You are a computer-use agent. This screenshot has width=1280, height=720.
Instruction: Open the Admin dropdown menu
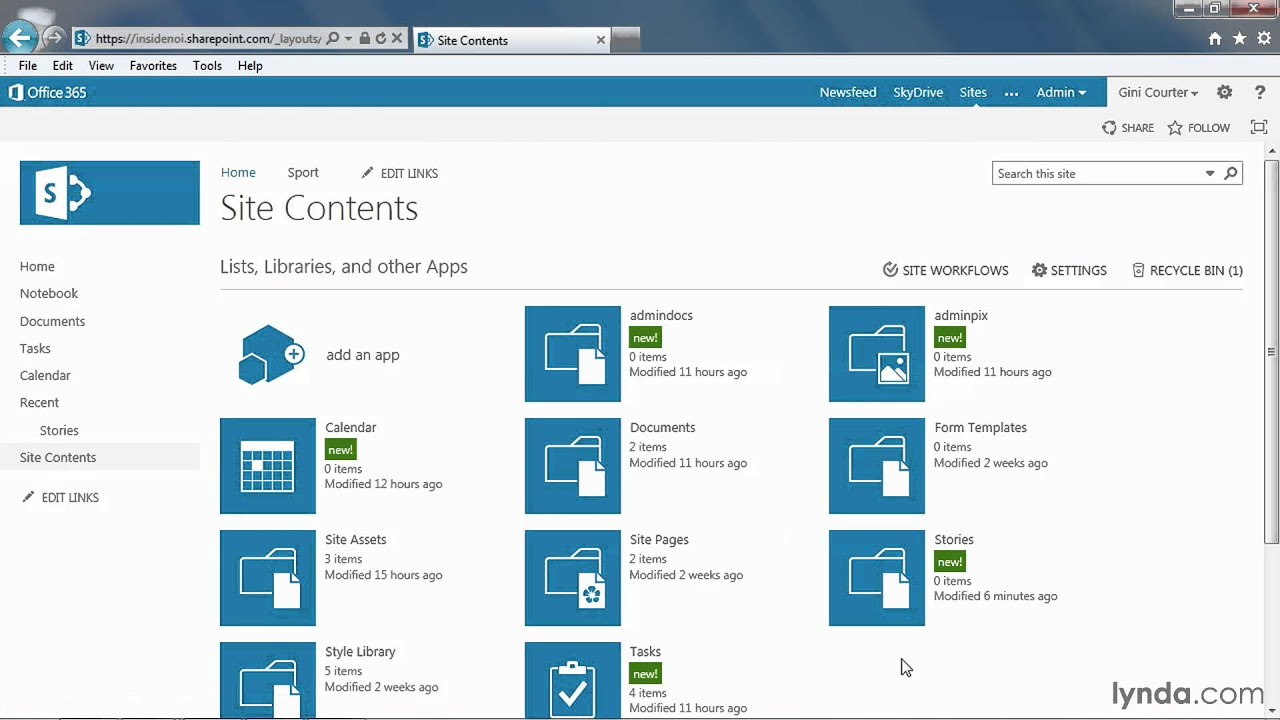(1060, 92)
